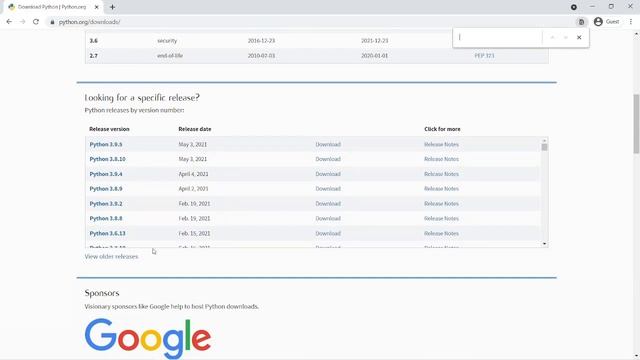The height and width of the screenshot is (360, 640).
Task: Open the Python 3.9.2 release link
Action: 106,204
